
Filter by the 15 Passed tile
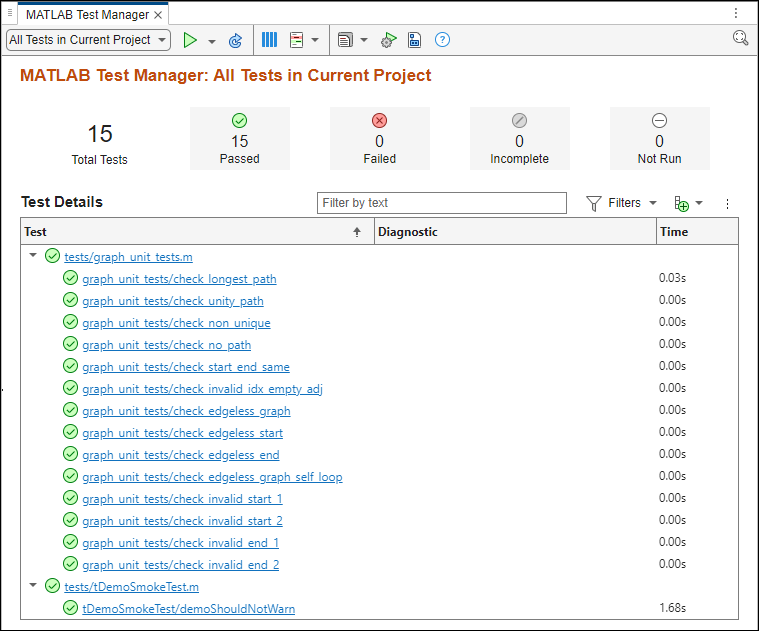[x=240, y=138]
